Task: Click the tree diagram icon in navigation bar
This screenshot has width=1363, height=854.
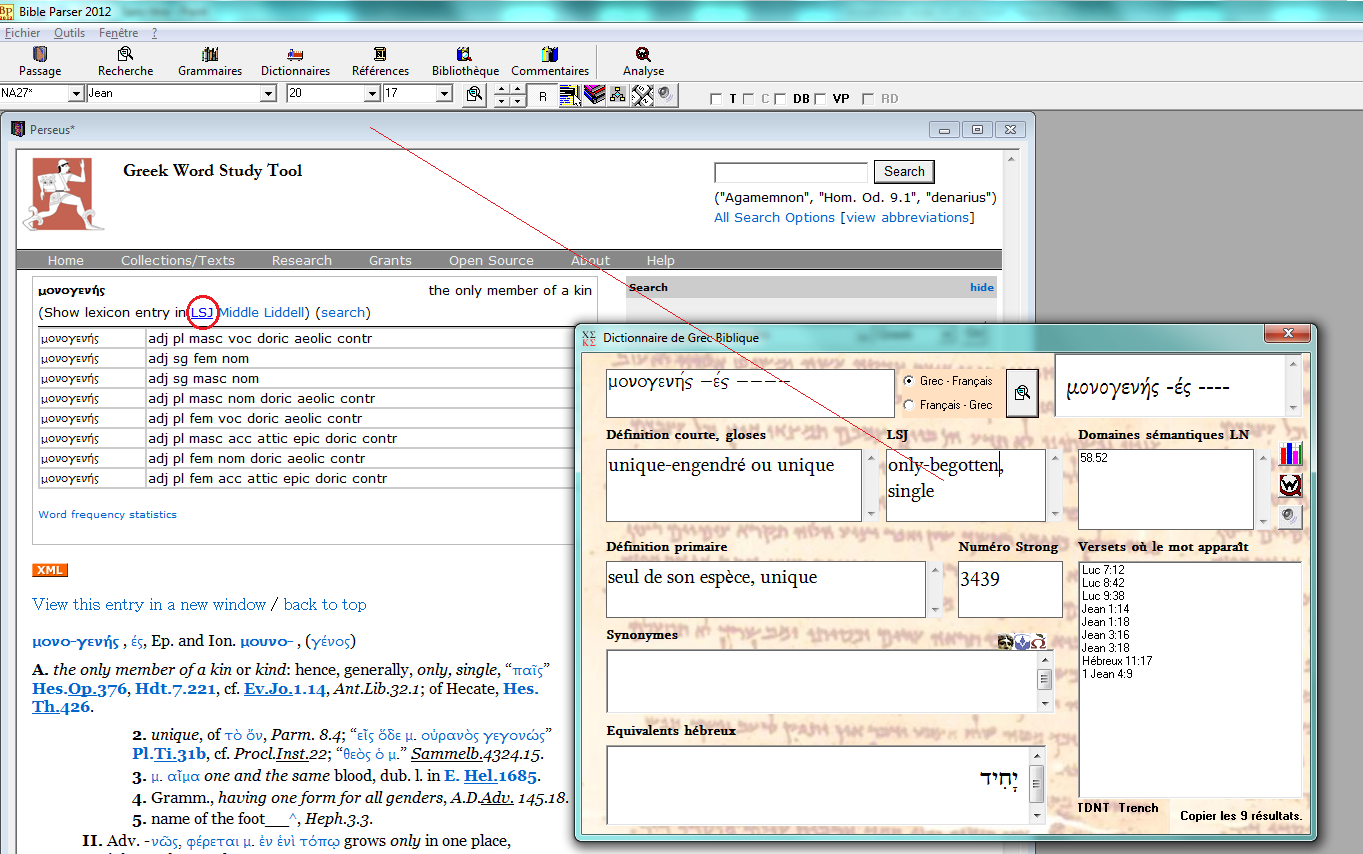Action: click(x=617, y=95)
